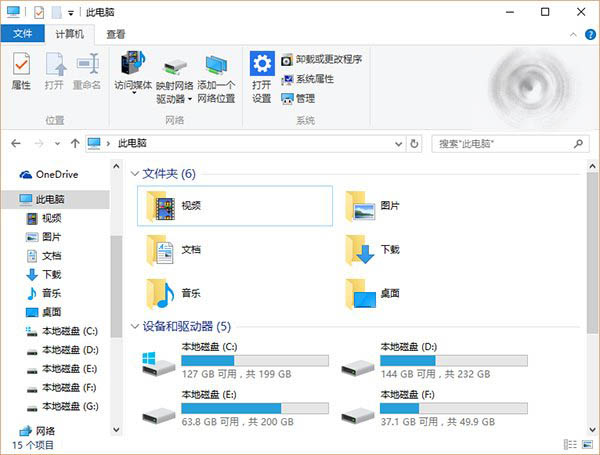This screenshot has width=600, height=455.
Task: Switch to the 文件 tab
Action: point(23,34)
